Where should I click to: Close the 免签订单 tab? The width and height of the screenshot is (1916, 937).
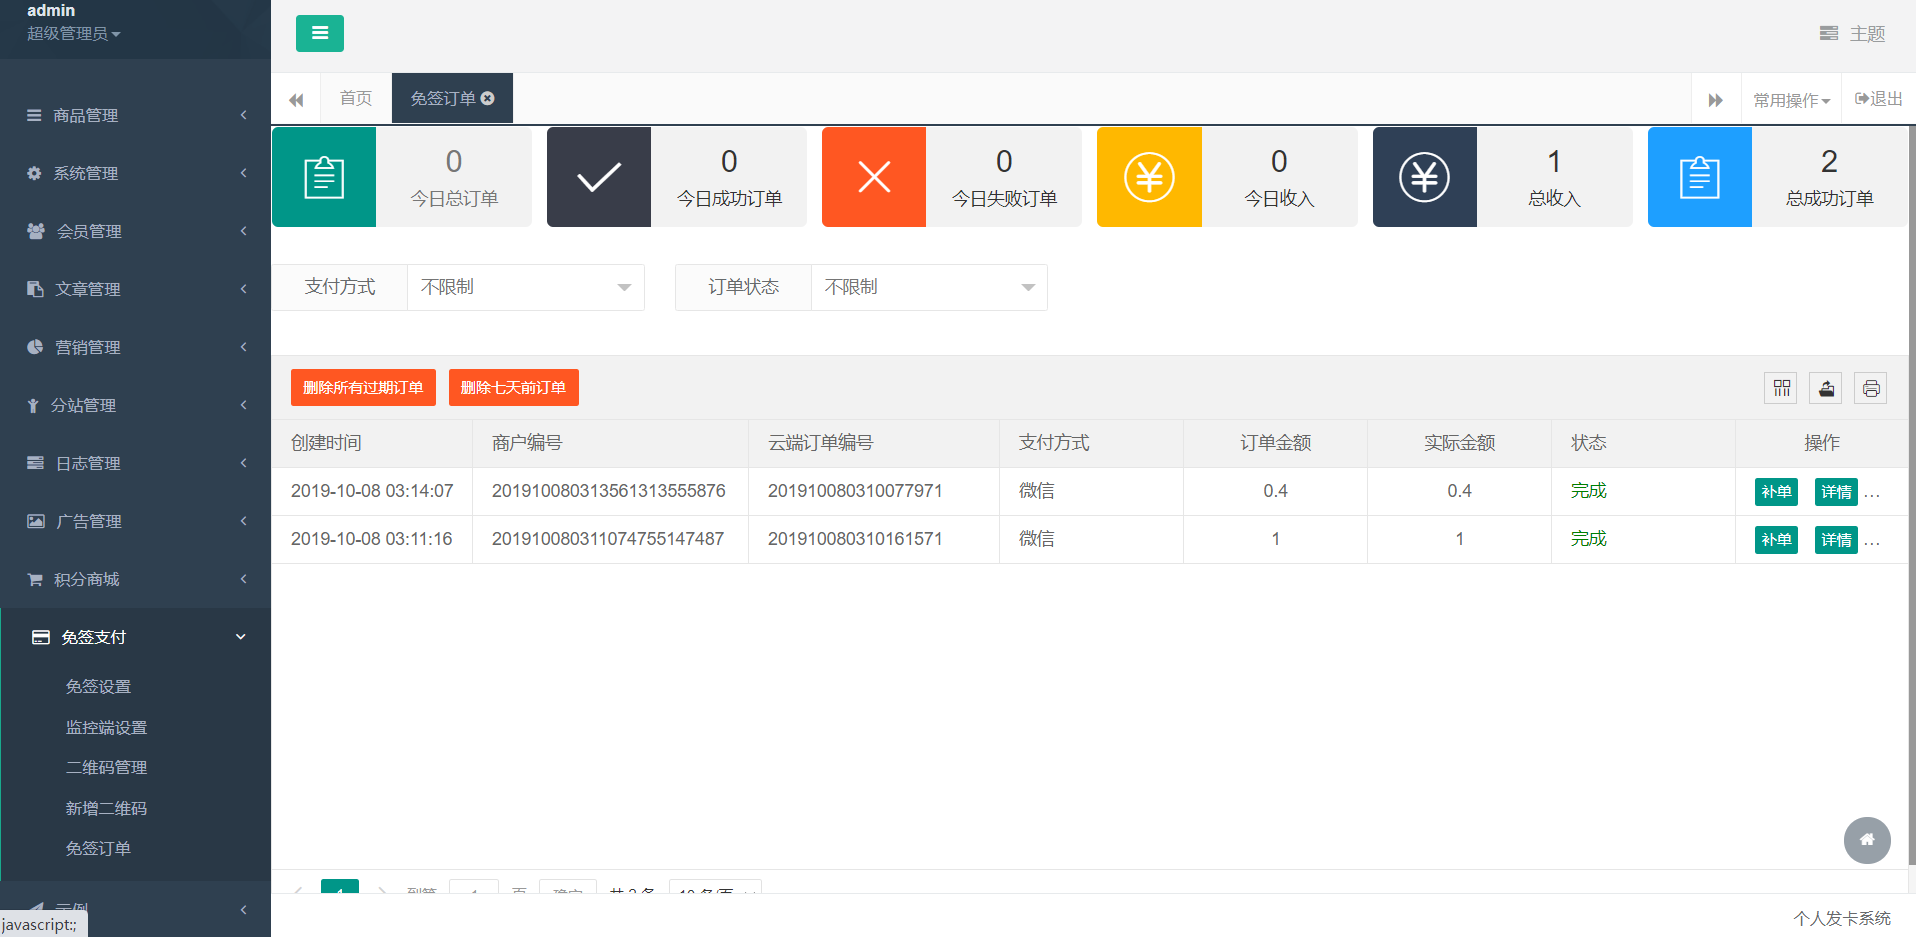coord(488,98)
